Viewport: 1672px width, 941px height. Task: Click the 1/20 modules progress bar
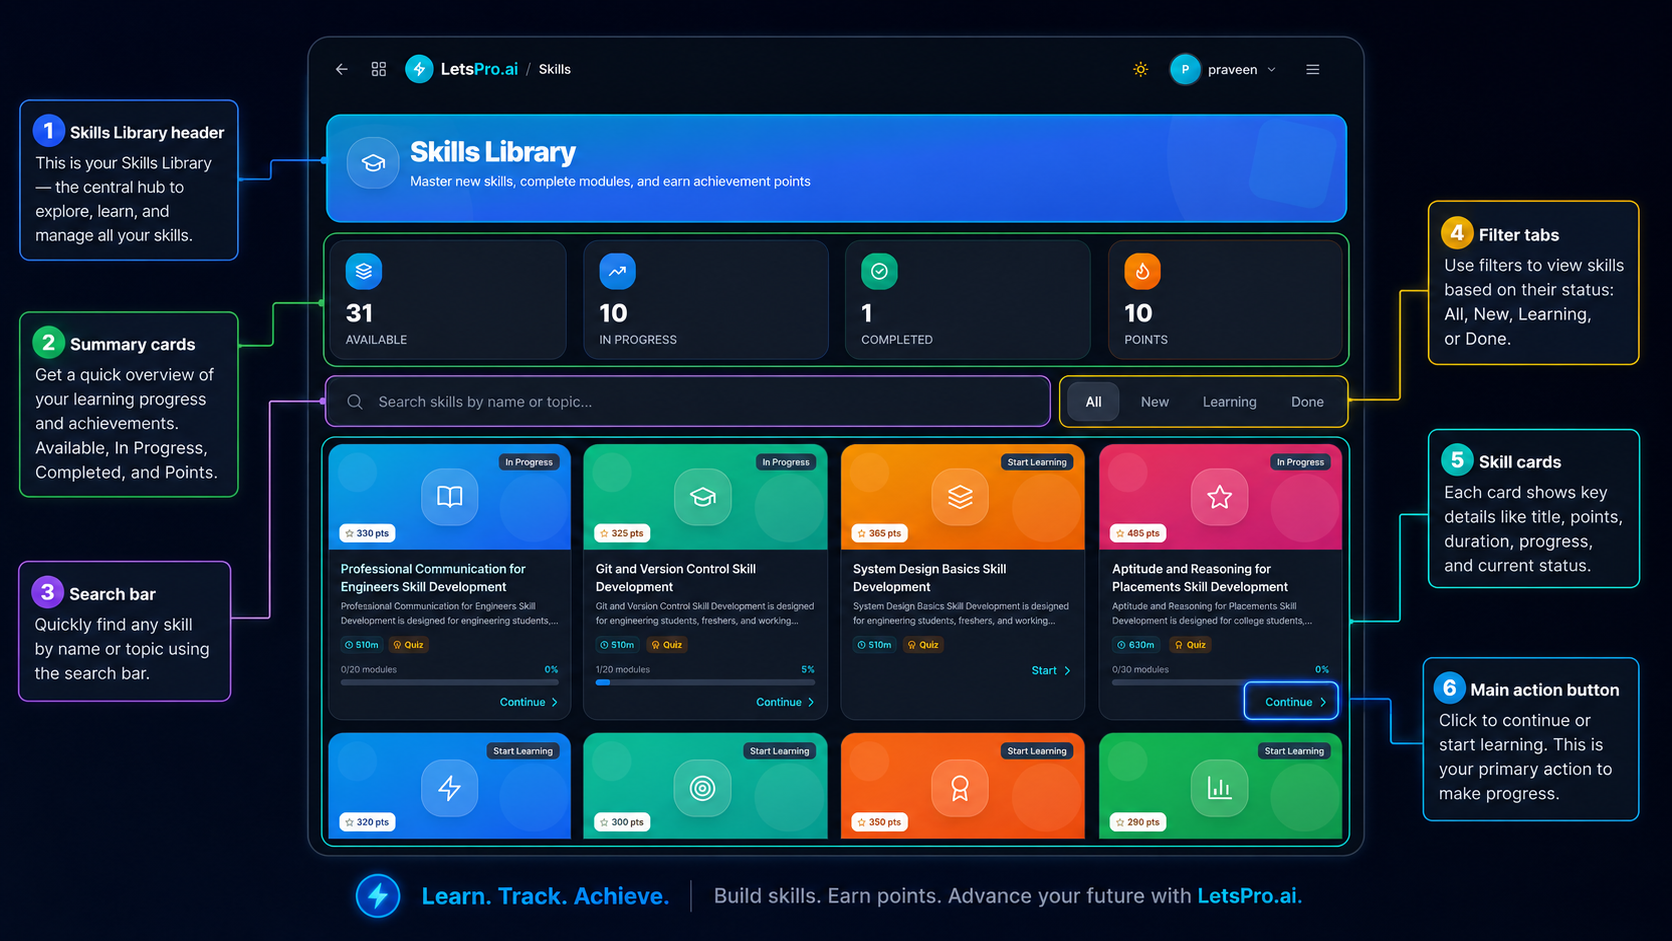click(x=705, y=683)
